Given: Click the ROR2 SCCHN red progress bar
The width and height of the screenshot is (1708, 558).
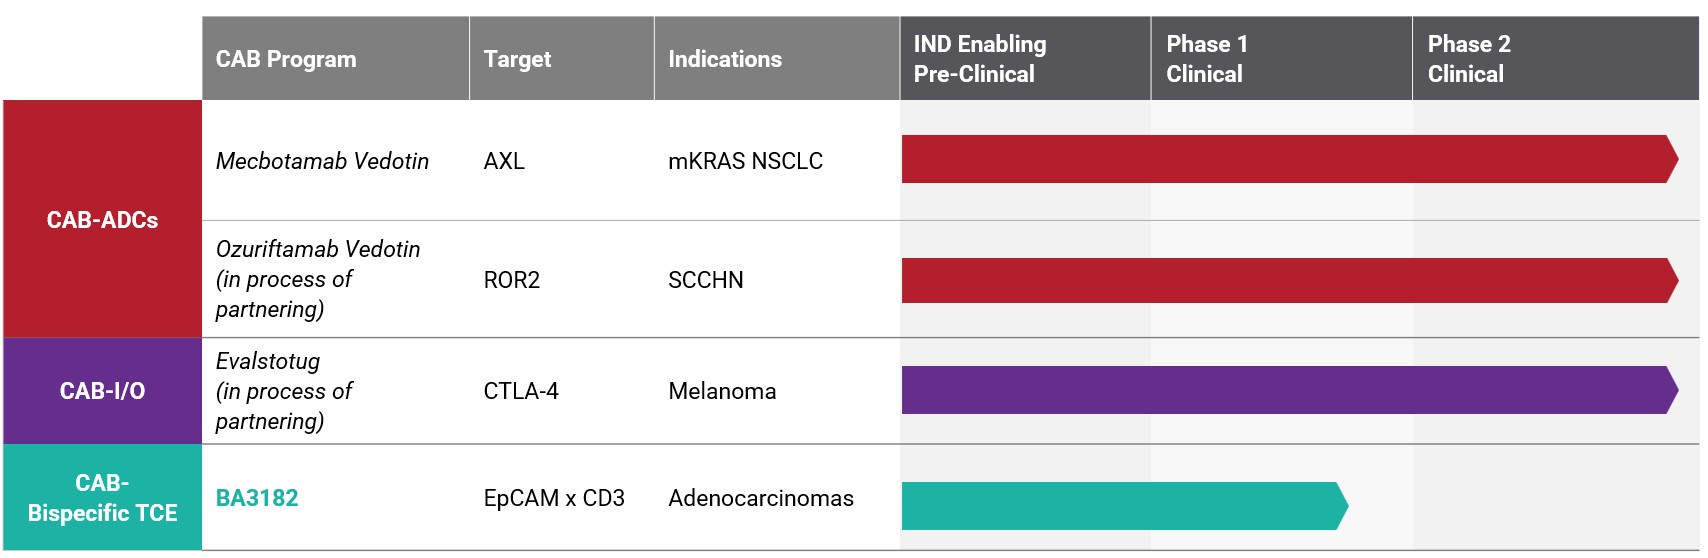Looking at the screenshot, I should 1288,281.
